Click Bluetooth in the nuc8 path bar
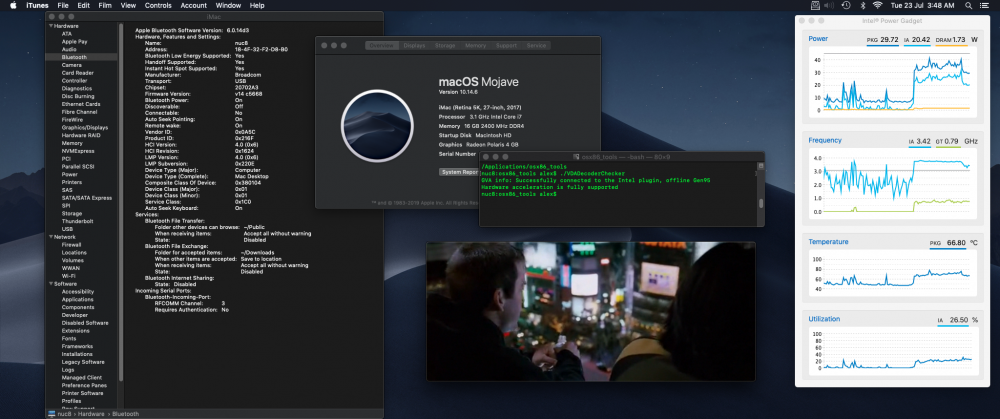 click(x=126, y=414)
